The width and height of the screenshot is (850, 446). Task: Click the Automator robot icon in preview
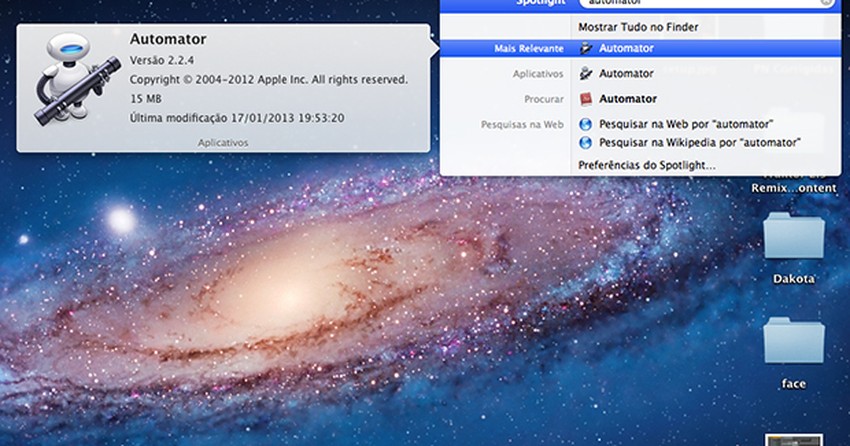(x=78, y=79)
